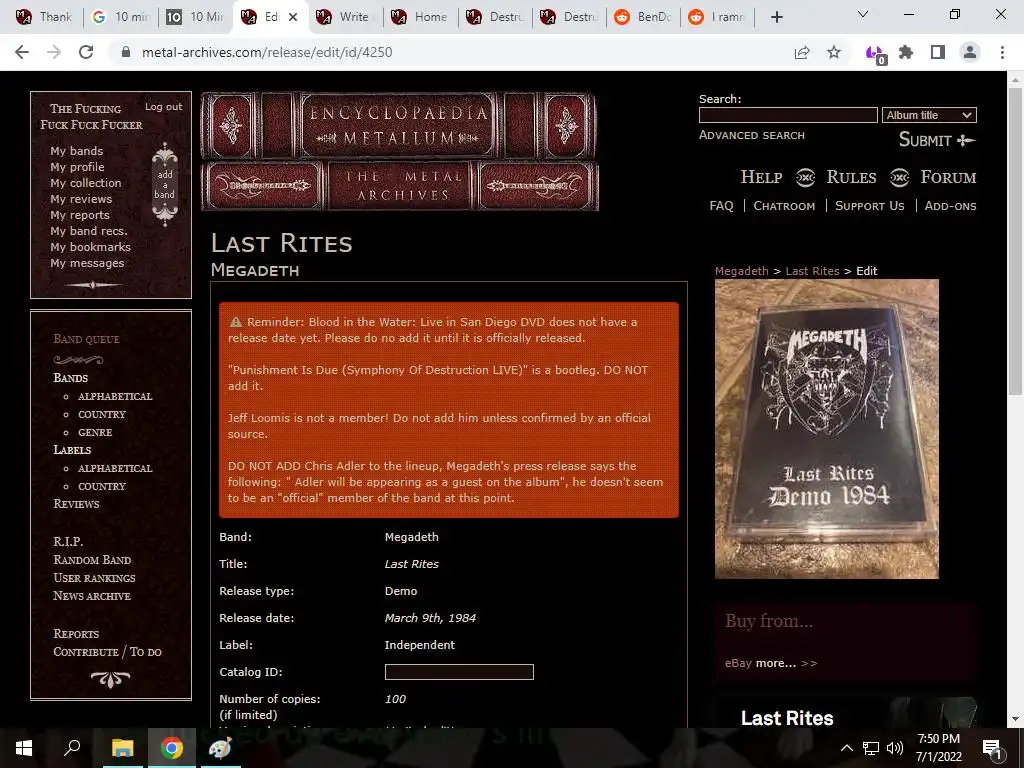Open the News Archive
Image resolution: width=1024 pixels, height=768 pixels.
coord(91,596)
